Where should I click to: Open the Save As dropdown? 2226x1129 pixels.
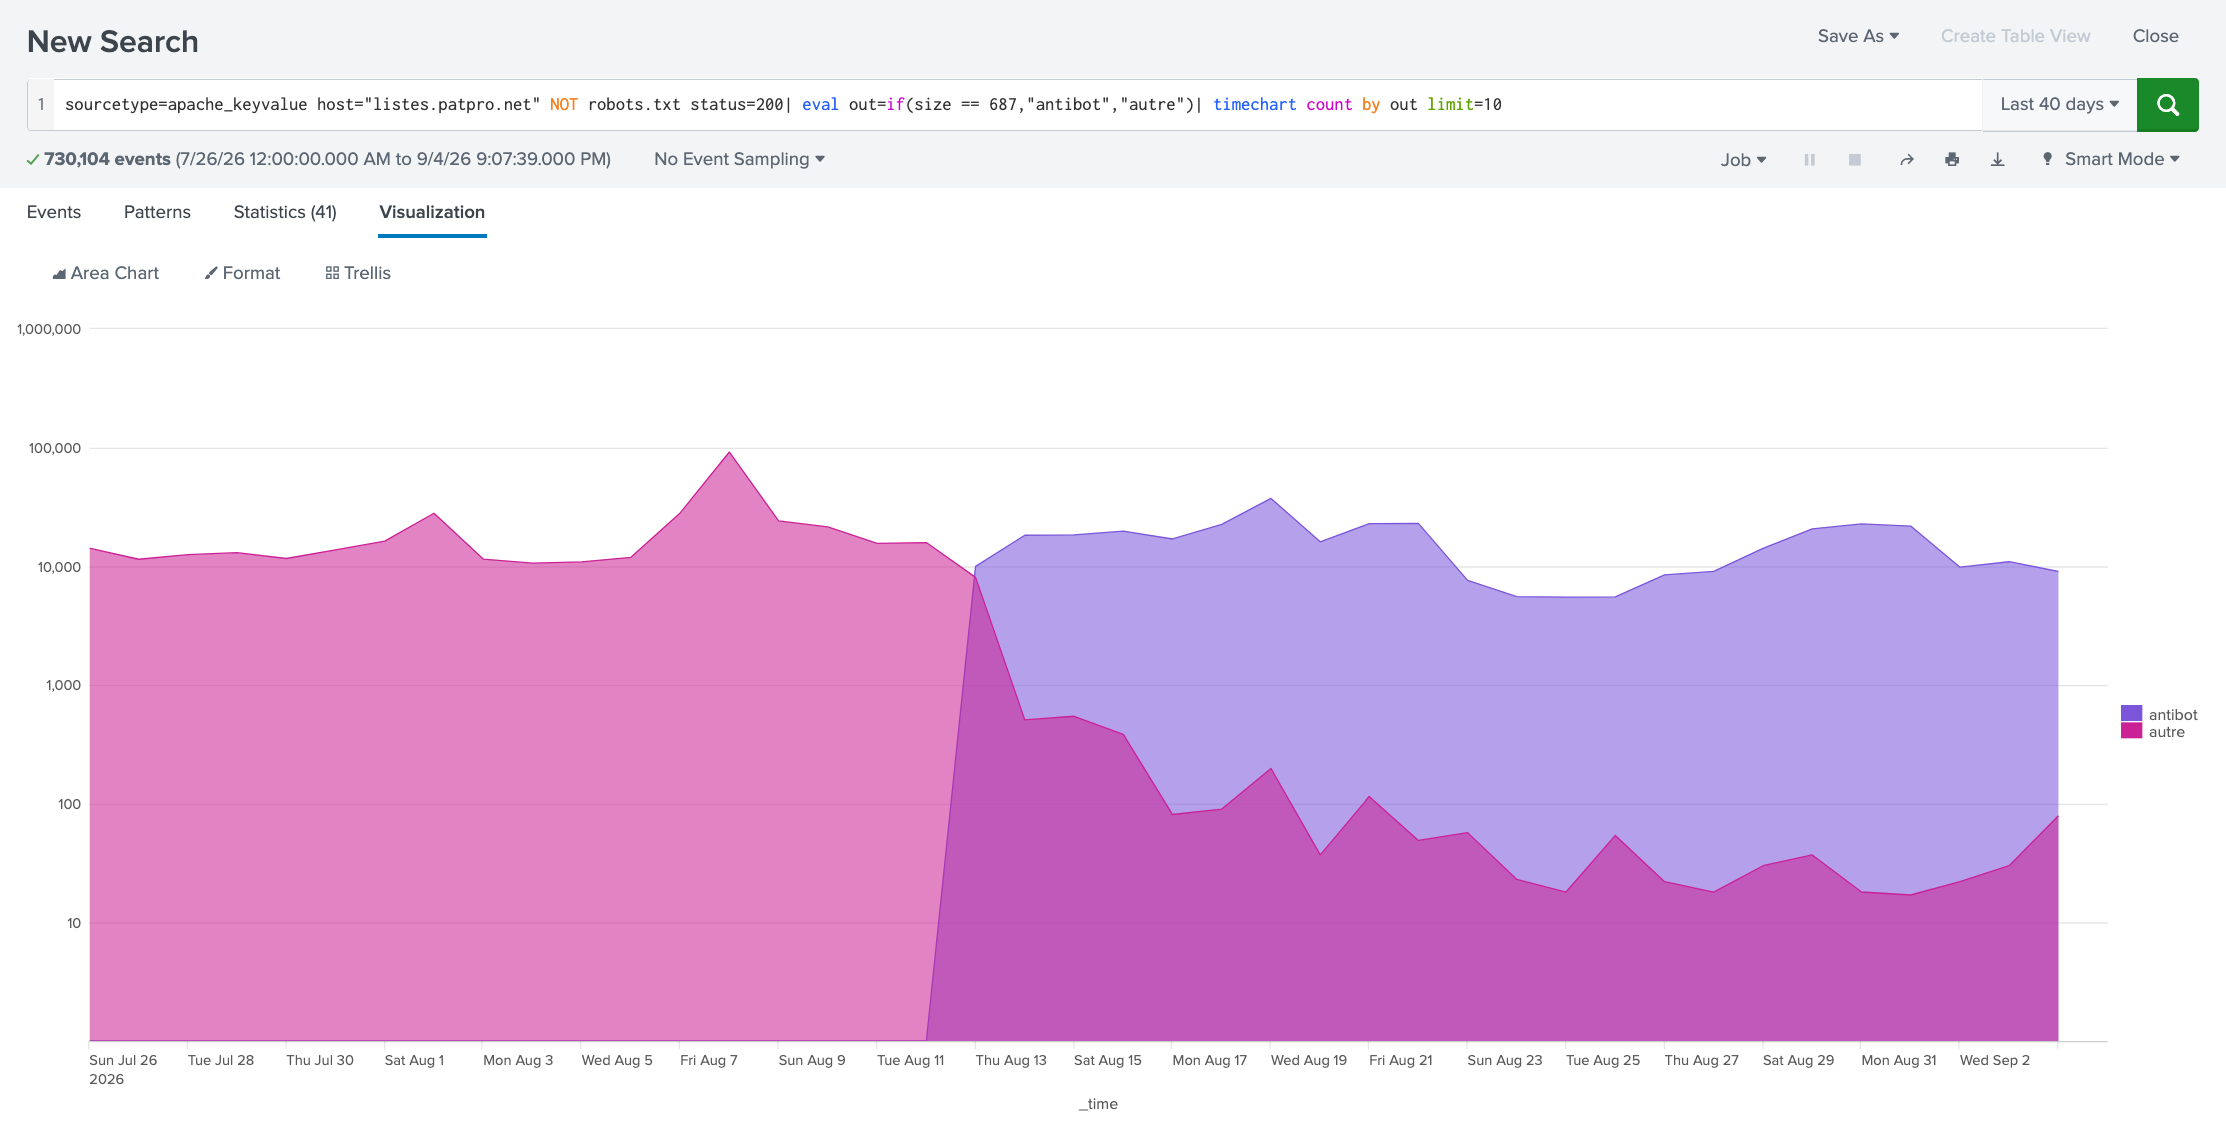click(x=1858, y=36)
